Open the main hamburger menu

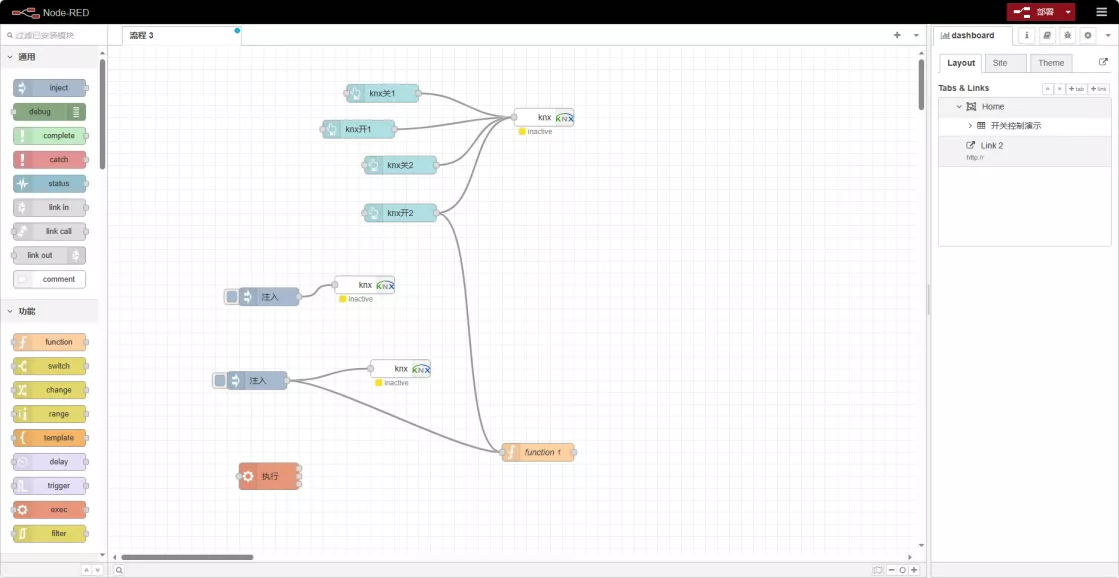[x=1101, y=12]
